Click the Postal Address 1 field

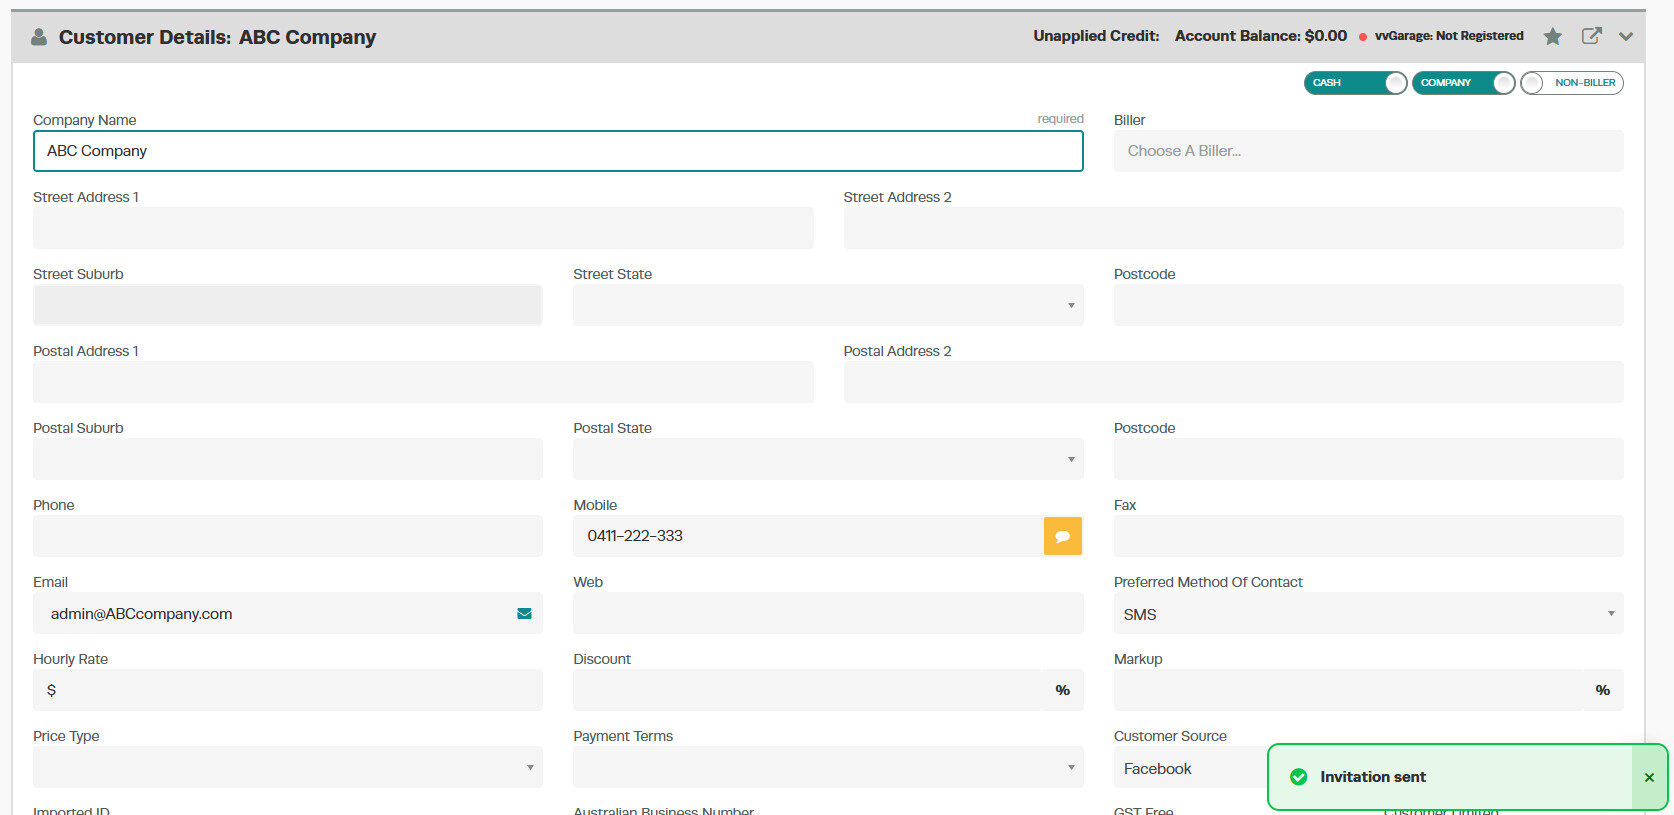[x=423, y=382]
